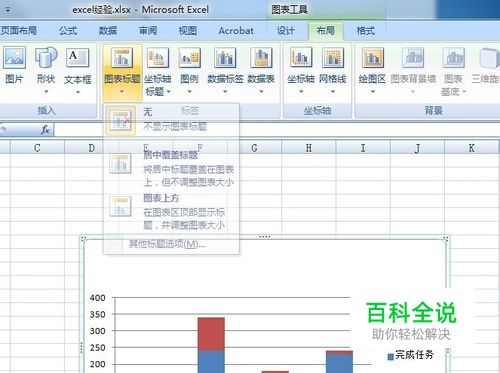Select the tallest red stacked bar segment
Screen dimensions: 500x373
(211, 334)
